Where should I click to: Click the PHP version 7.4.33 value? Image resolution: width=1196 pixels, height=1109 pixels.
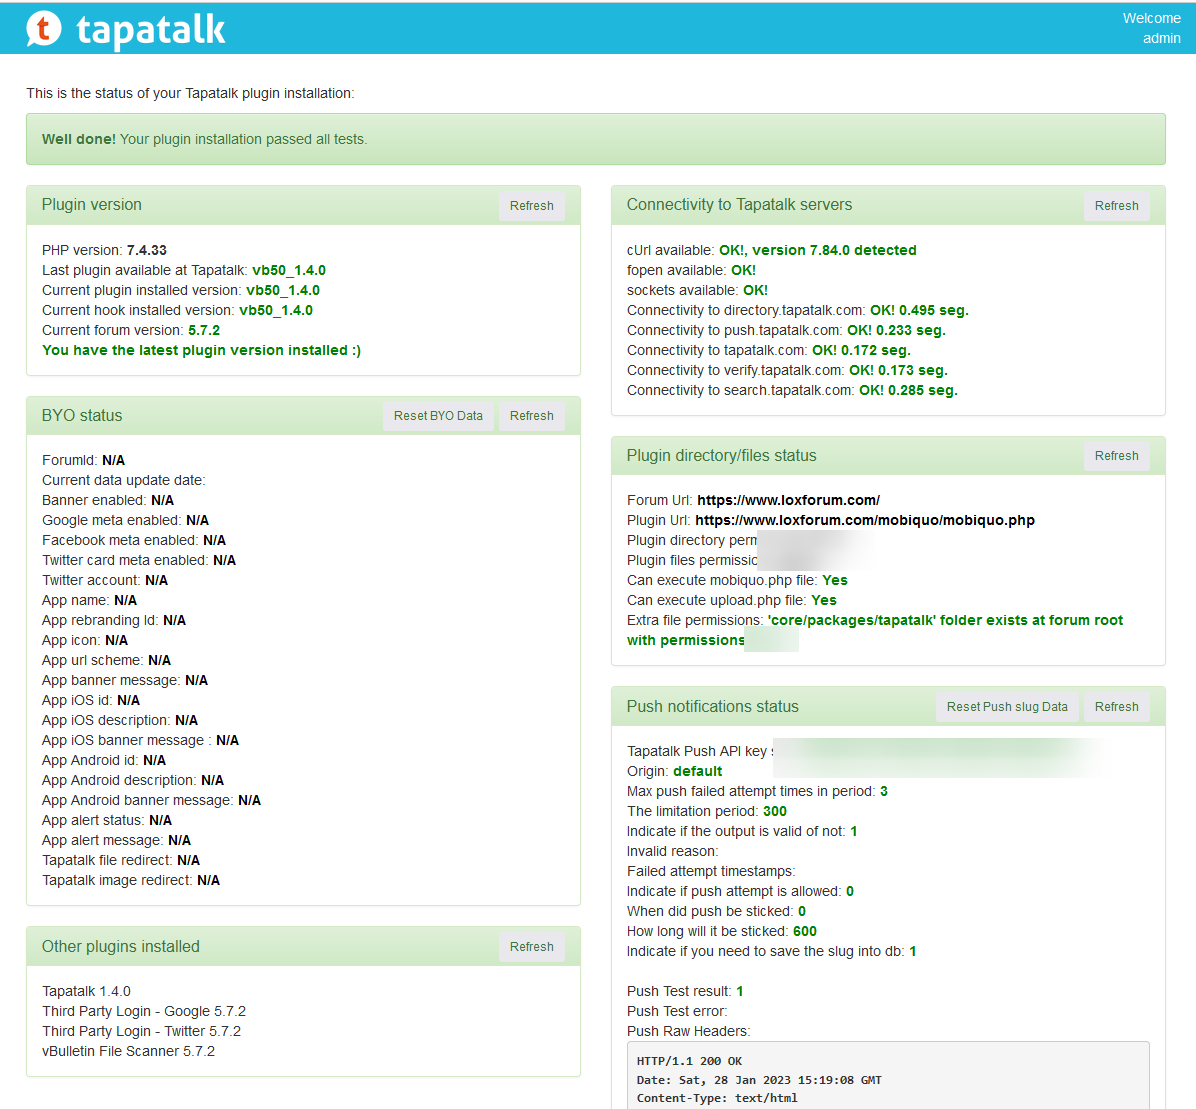[146, 250]
